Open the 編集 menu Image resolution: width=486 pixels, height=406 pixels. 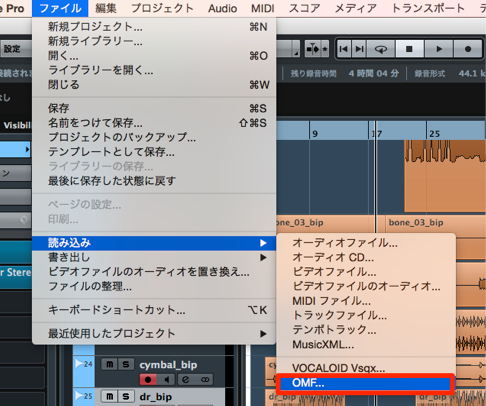(x=106, y=8)
